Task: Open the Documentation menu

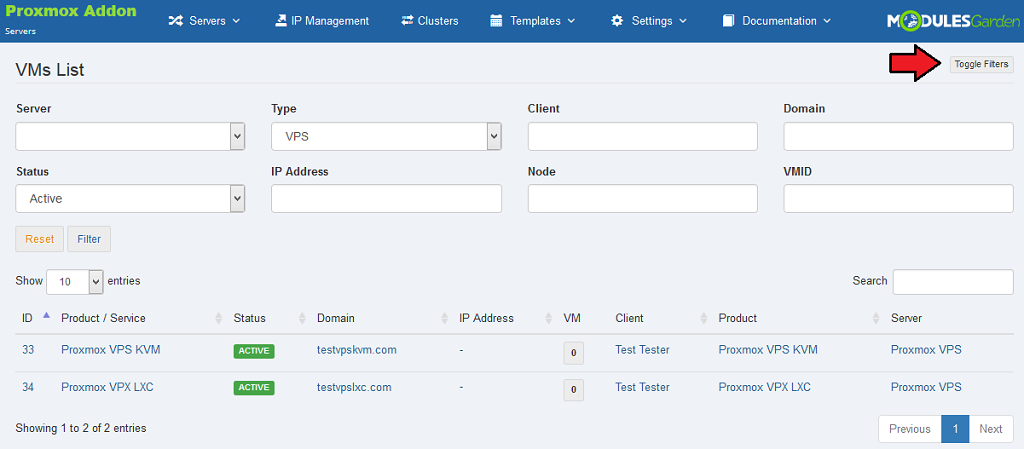Action: pyautogui.click(x=776, y=21)
